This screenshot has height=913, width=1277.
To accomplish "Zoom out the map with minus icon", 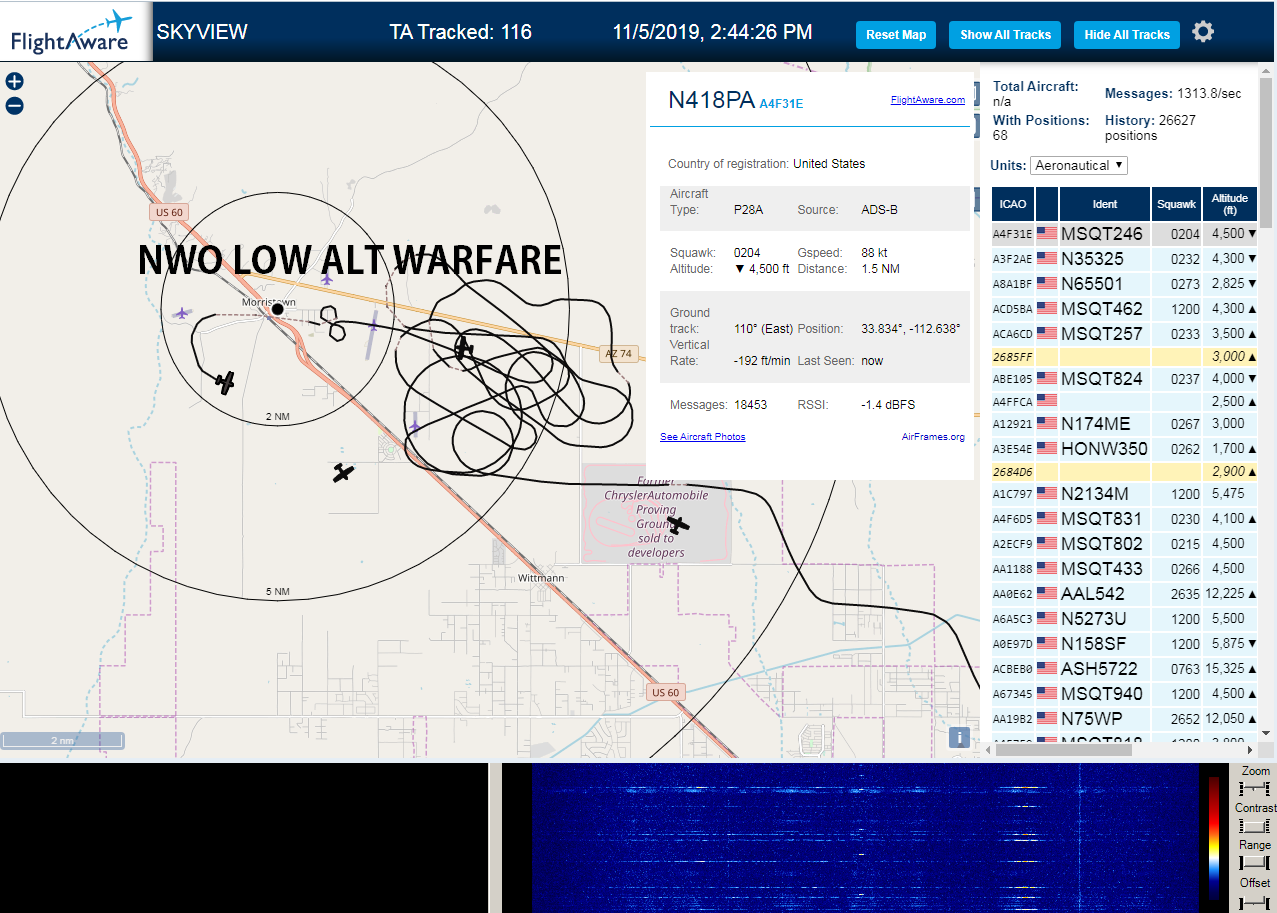I will pyautogui.click(x=14, y=106).
